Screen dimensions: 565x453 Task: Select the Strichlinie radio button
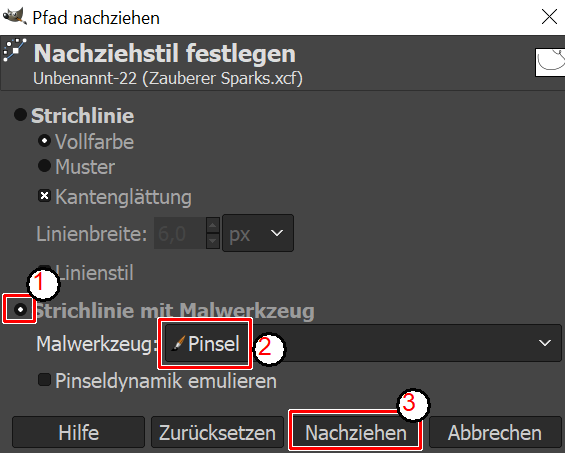[x=20, y=115]
